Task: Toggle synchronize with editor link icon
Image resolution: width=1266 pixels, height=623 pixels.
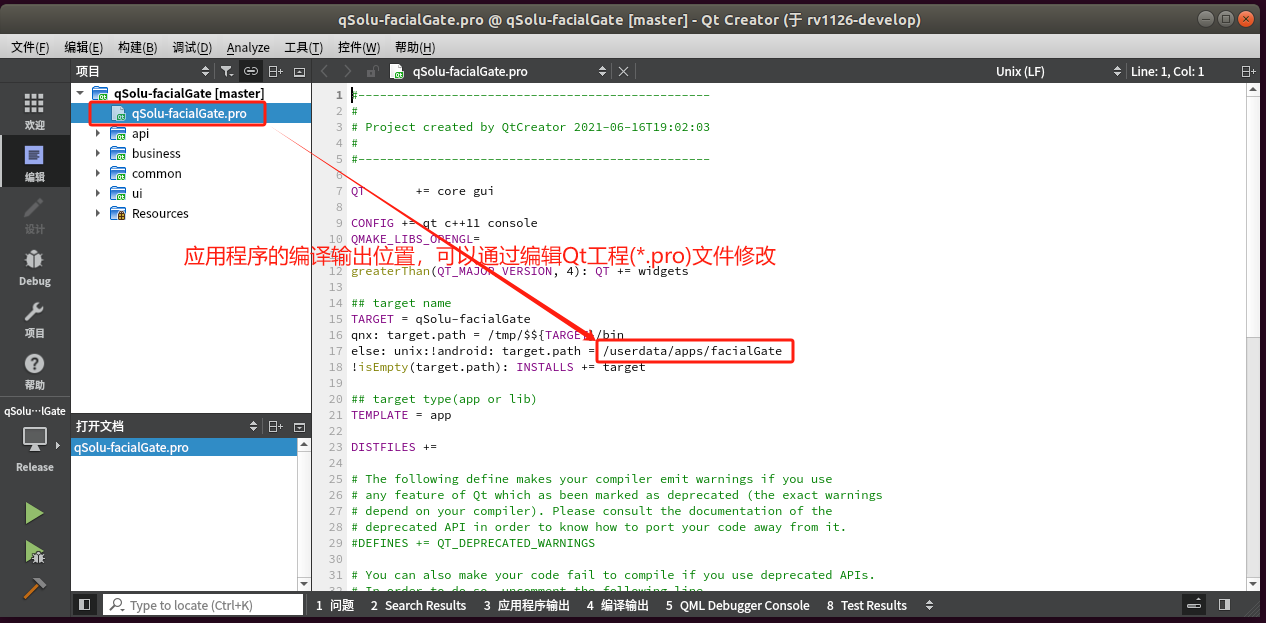Action: click(251, 71)
